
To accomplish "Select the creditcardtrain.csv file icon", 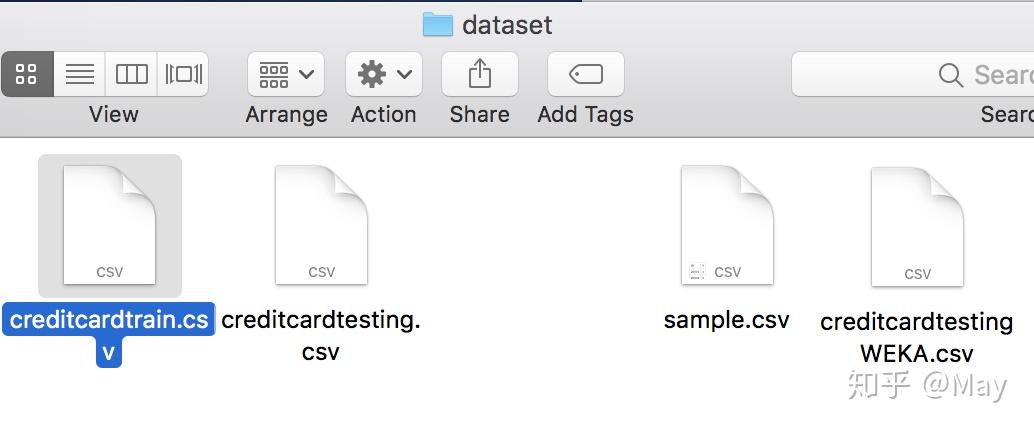I will (109, 226).
